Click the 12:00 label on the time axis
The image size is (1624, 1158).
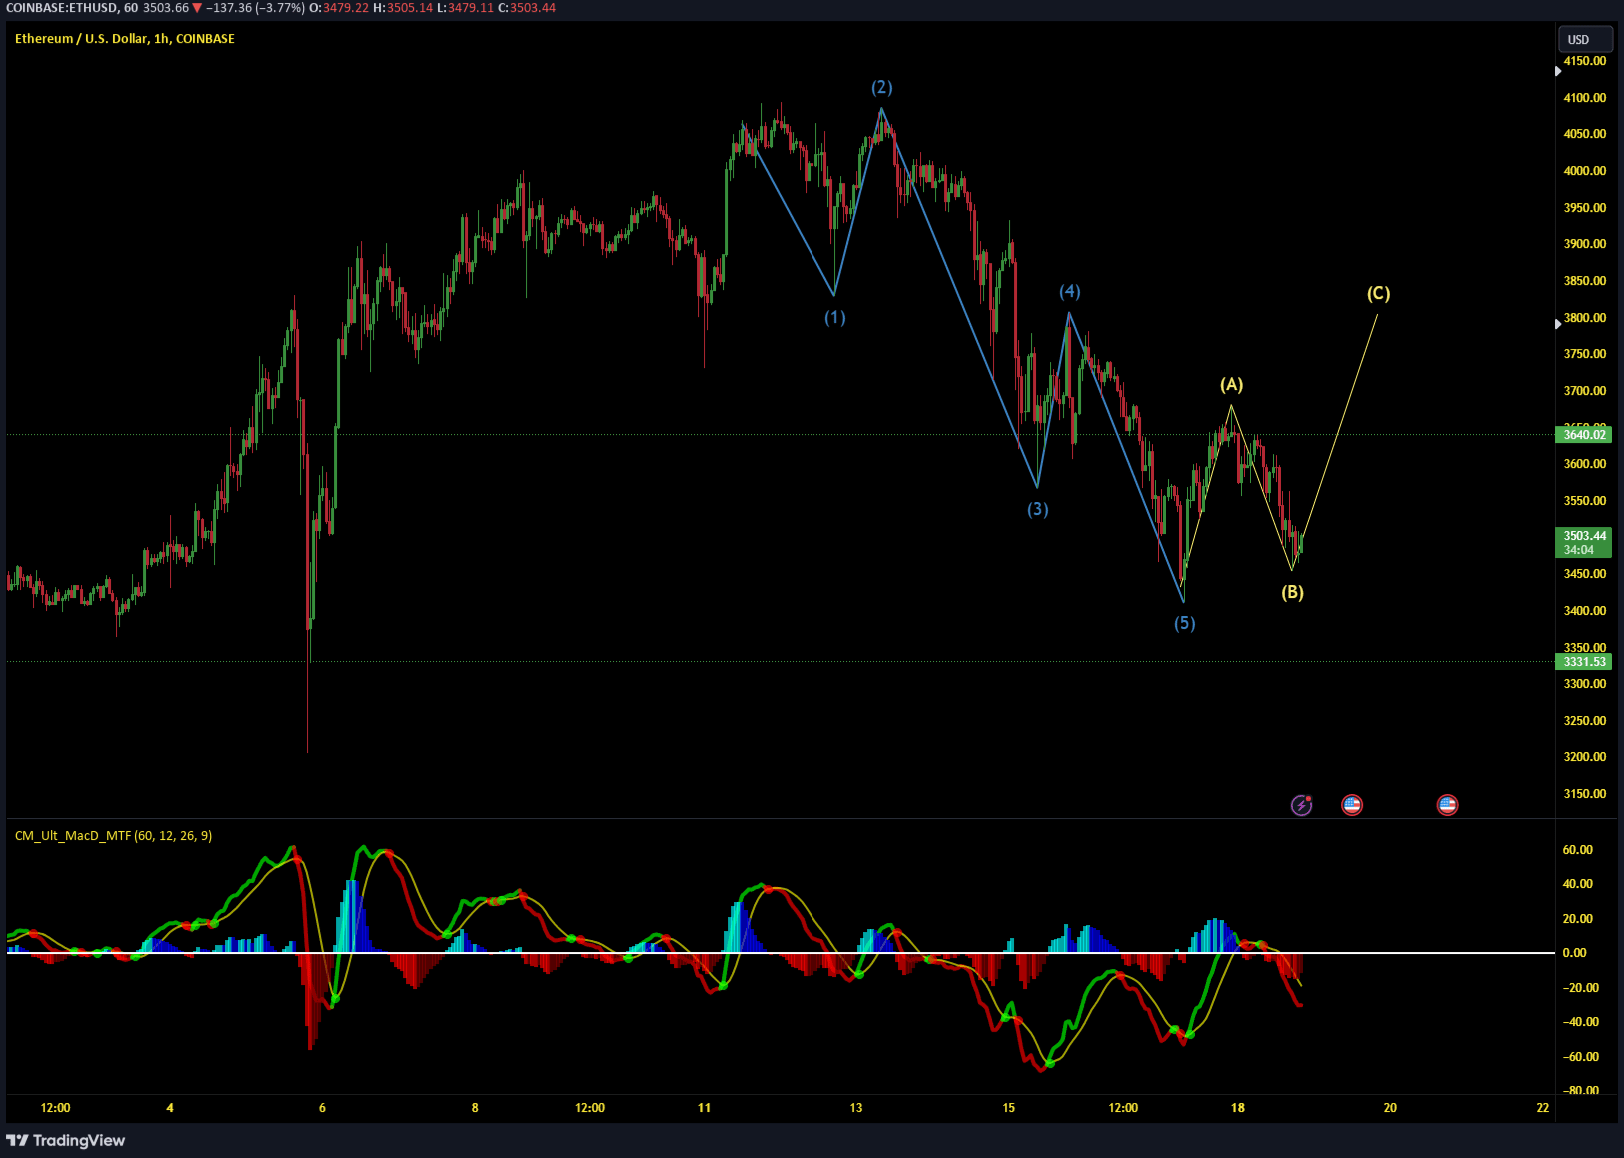pos(55,1108)
